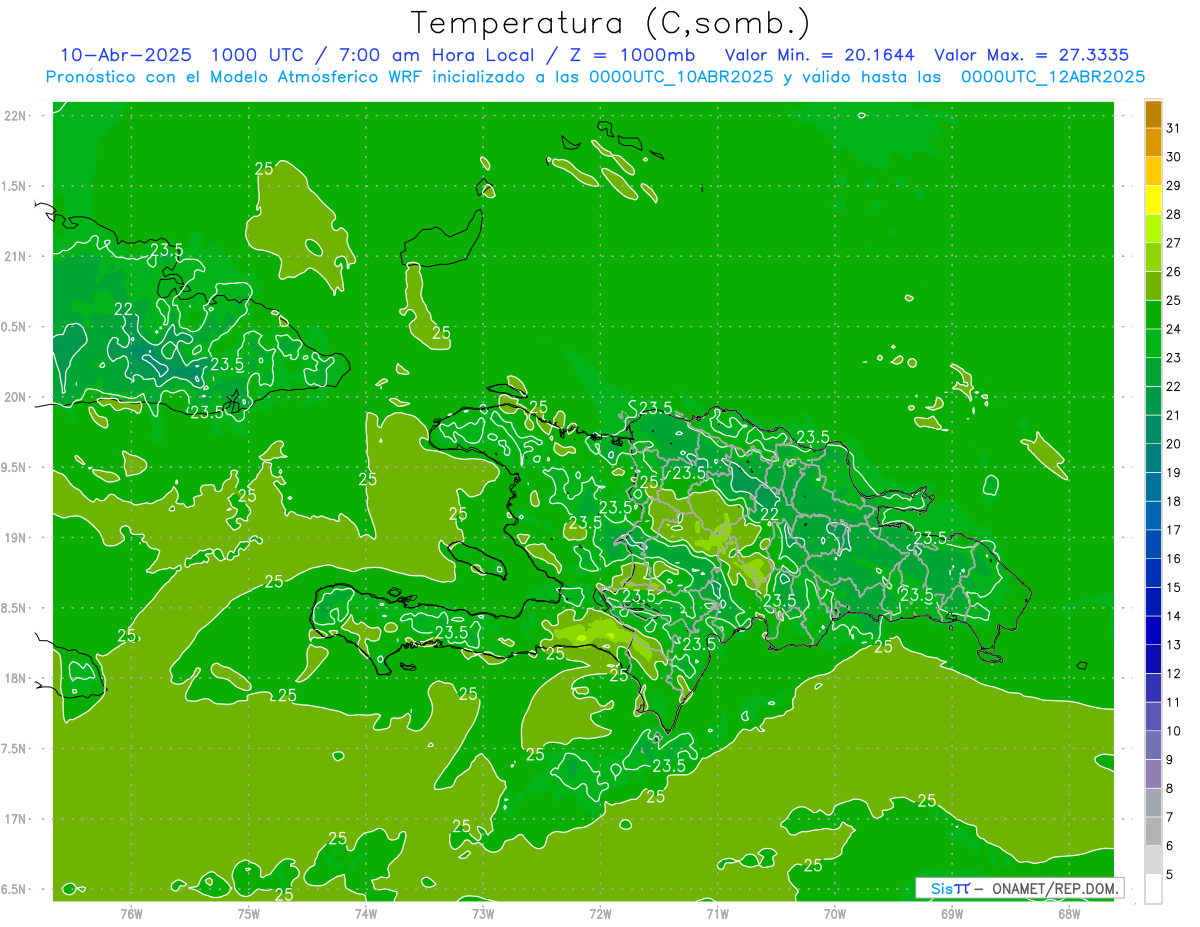Click the '17N' latitude axis label
The width and height of the screenshot is (1200, 927).
[x=16, y=819]
